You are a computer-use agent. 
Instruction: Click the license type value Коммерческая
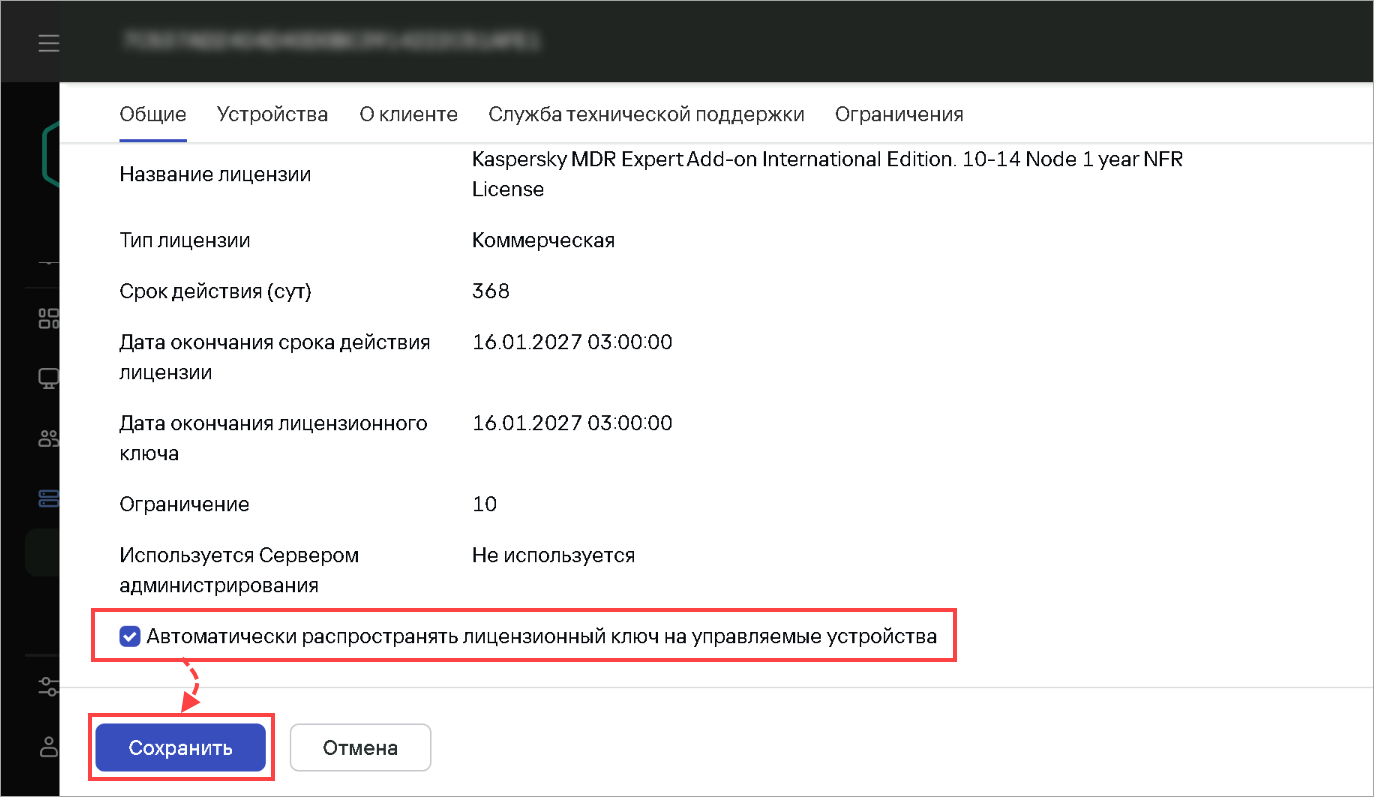pyautogui.click(x=543, y=240)
